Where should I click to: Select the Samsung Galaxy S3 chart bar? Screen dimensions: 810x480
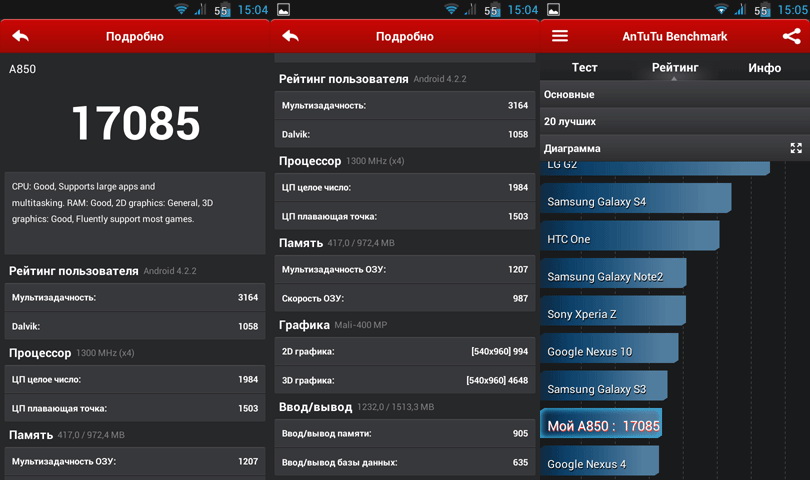tap(604, 385)
